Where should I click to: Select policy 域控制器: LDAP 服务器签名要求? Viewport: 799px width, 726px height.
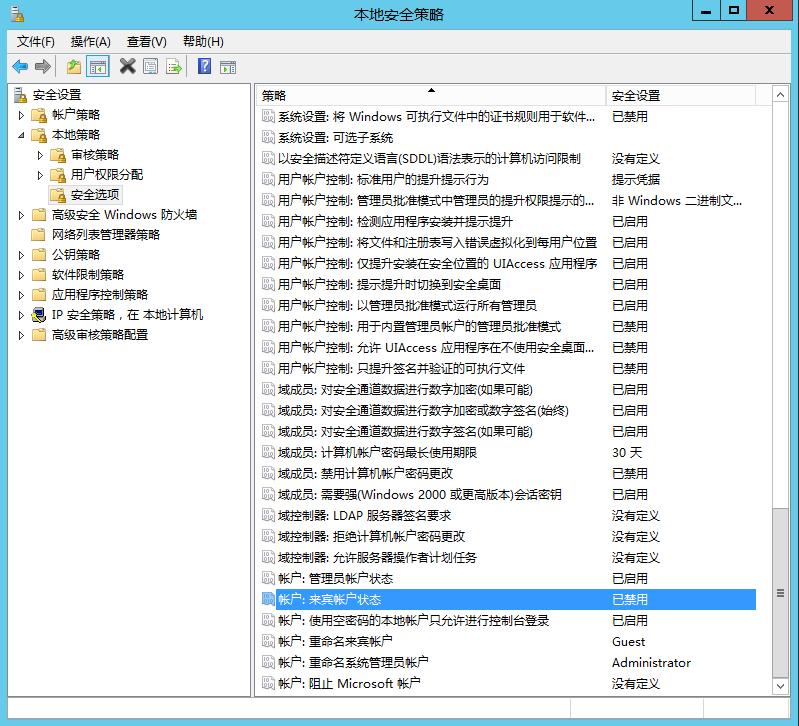364,515
